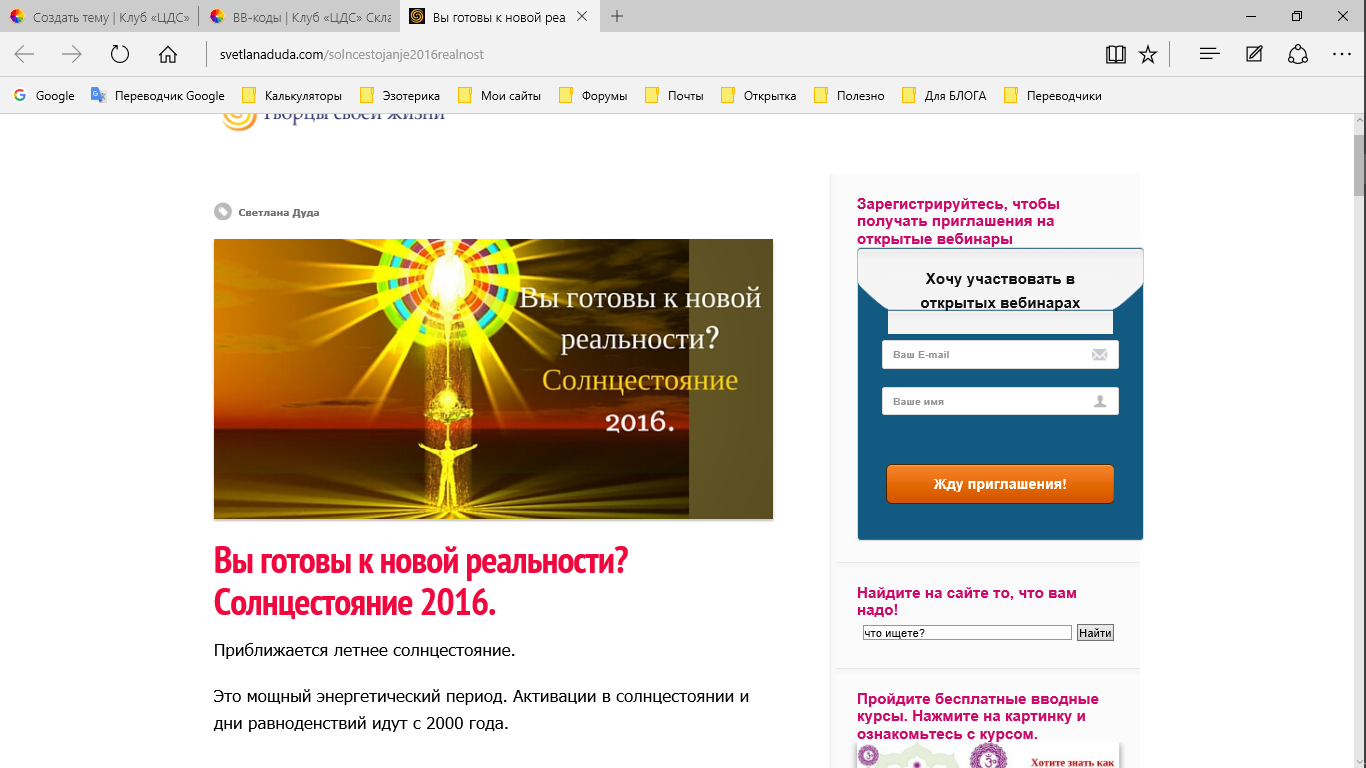Select the Вы готовы к новой реа tab
Viewport: 1366px width, 768px height.
(500, 16)
